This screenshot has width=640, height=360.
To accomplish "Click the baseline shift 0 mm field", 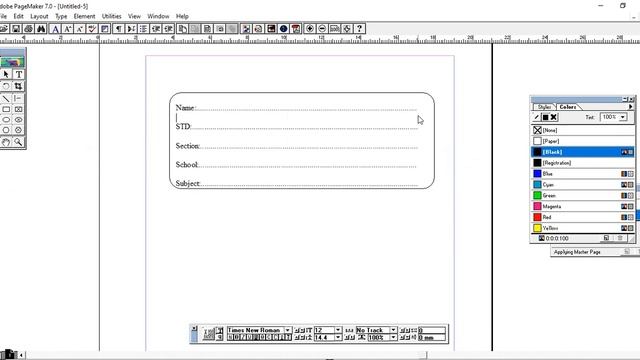I will pyautogui.click(x=432, y=338).
